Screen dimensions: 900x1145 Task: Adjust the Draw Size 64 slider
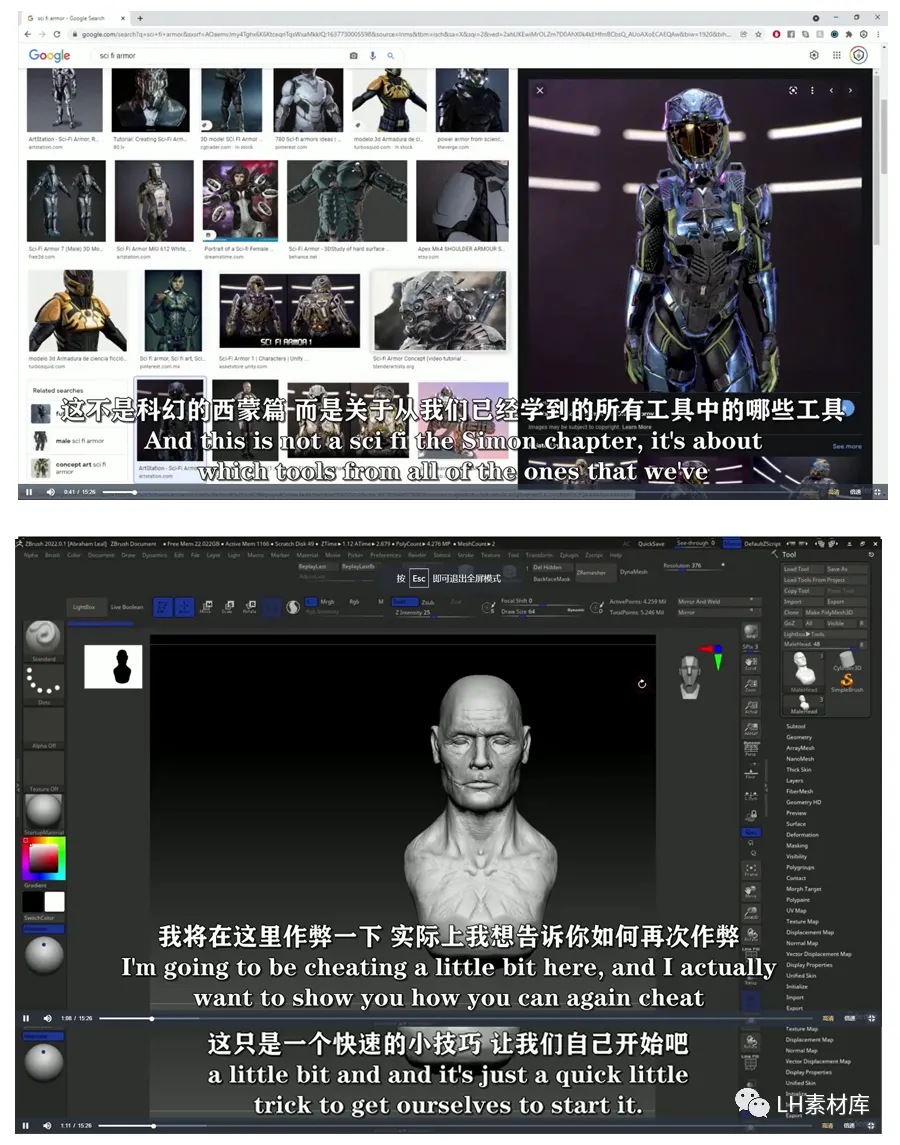[541, 611]
